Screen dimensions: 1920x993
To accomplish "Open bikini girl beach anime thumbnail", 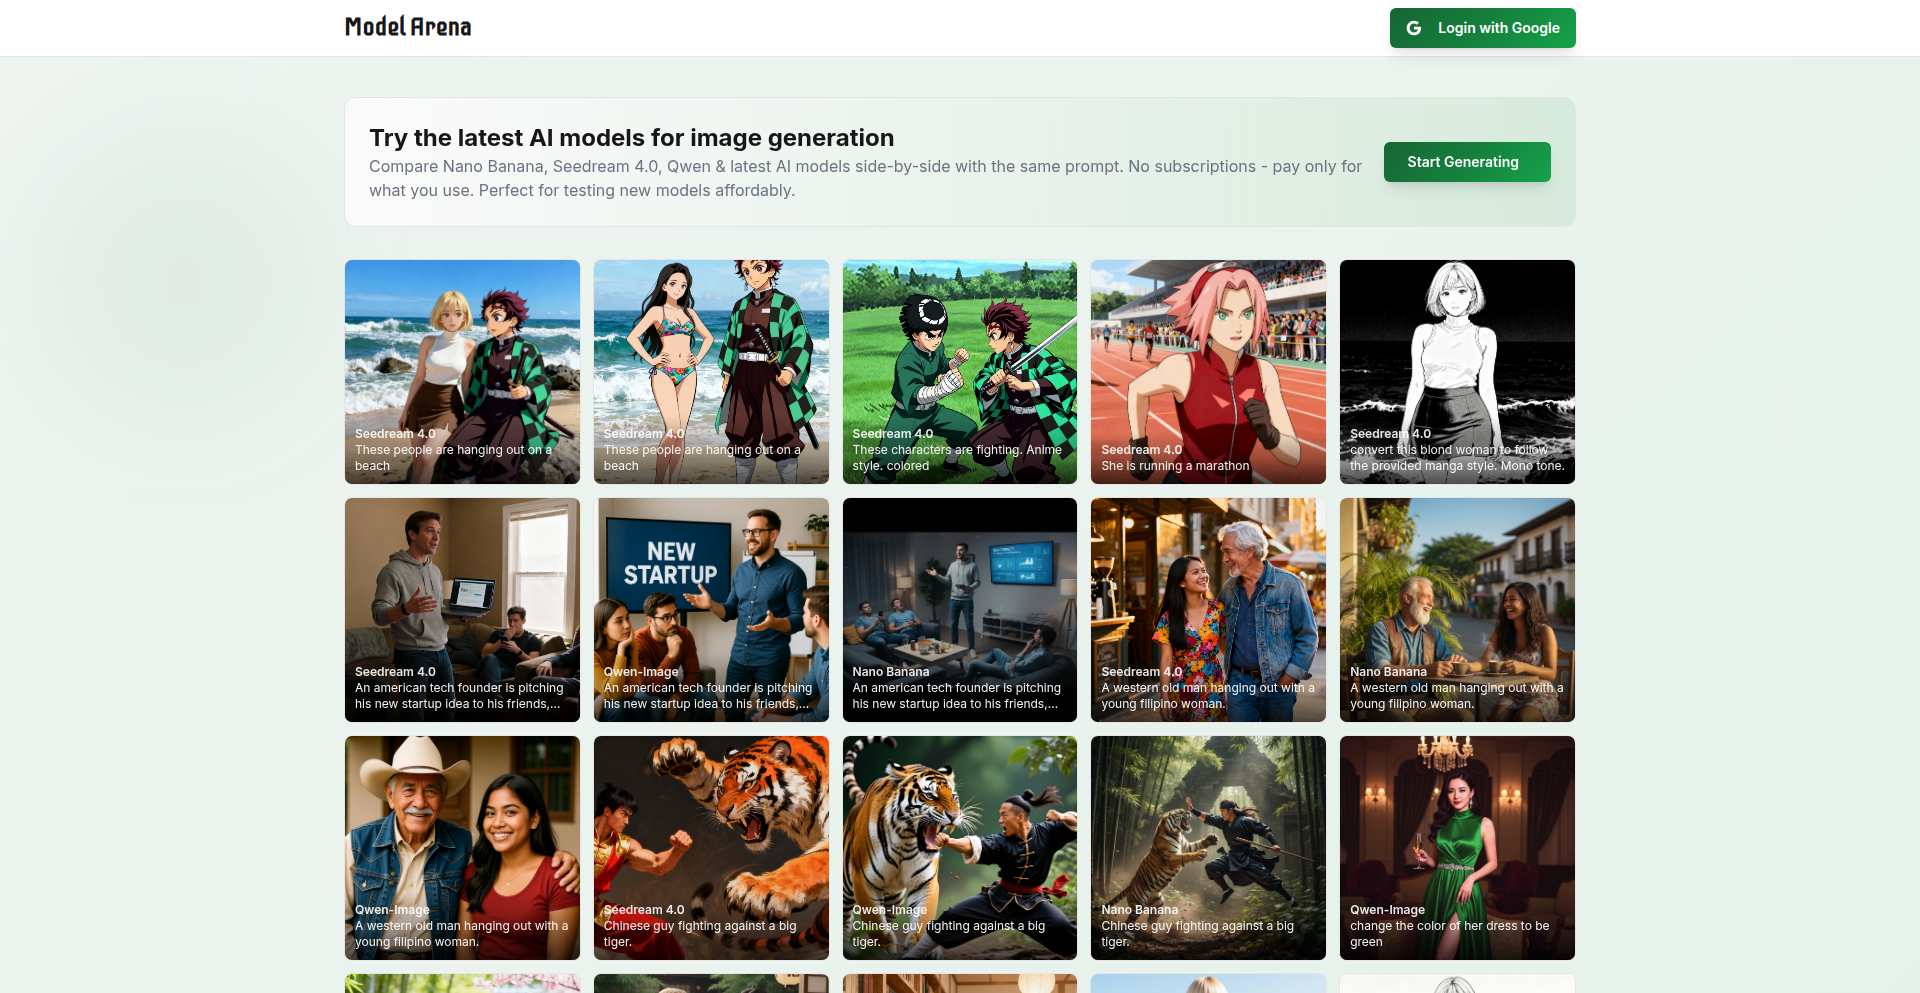I will (x=711, y=372).
